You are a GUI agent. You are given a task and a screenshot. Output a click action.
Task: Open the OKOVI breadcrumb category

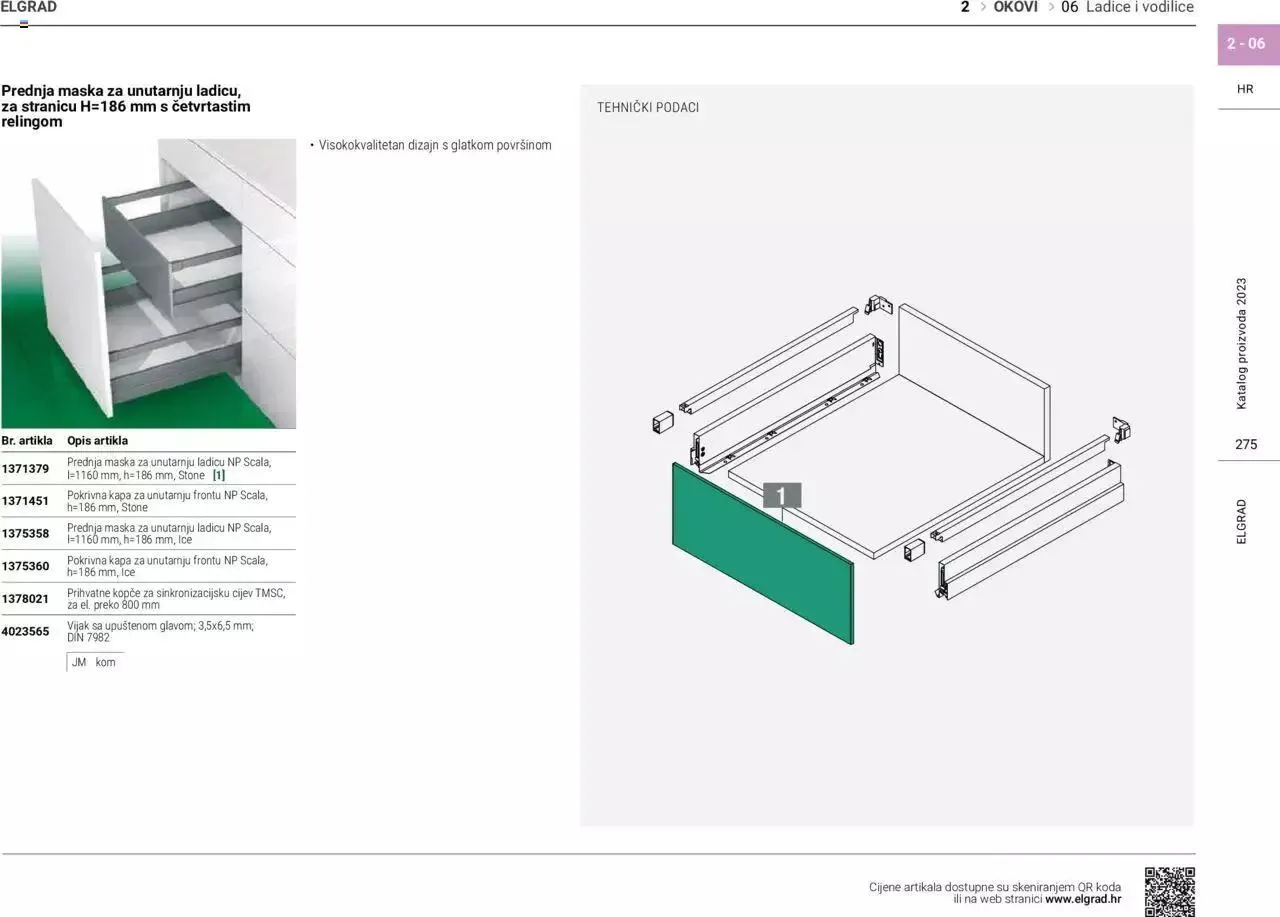pyautogui.click(x=1015, y=7)
